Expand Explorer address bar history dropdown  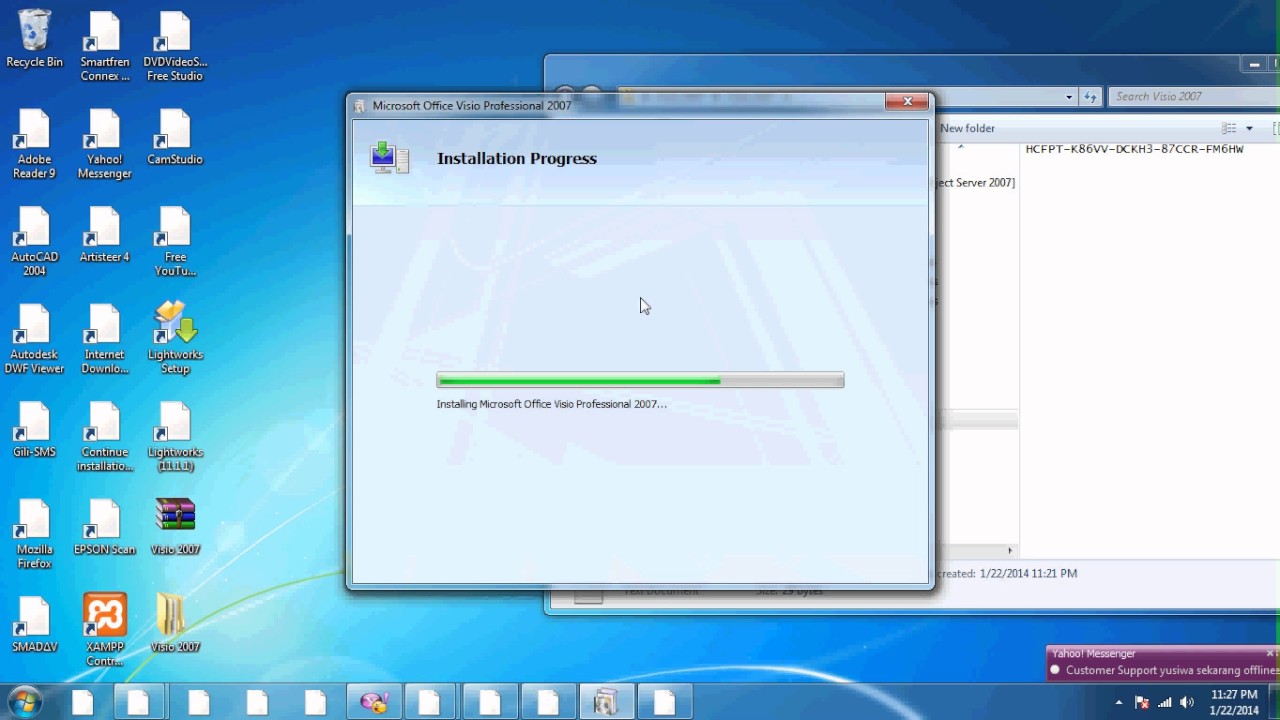[x=1069, y=97]
